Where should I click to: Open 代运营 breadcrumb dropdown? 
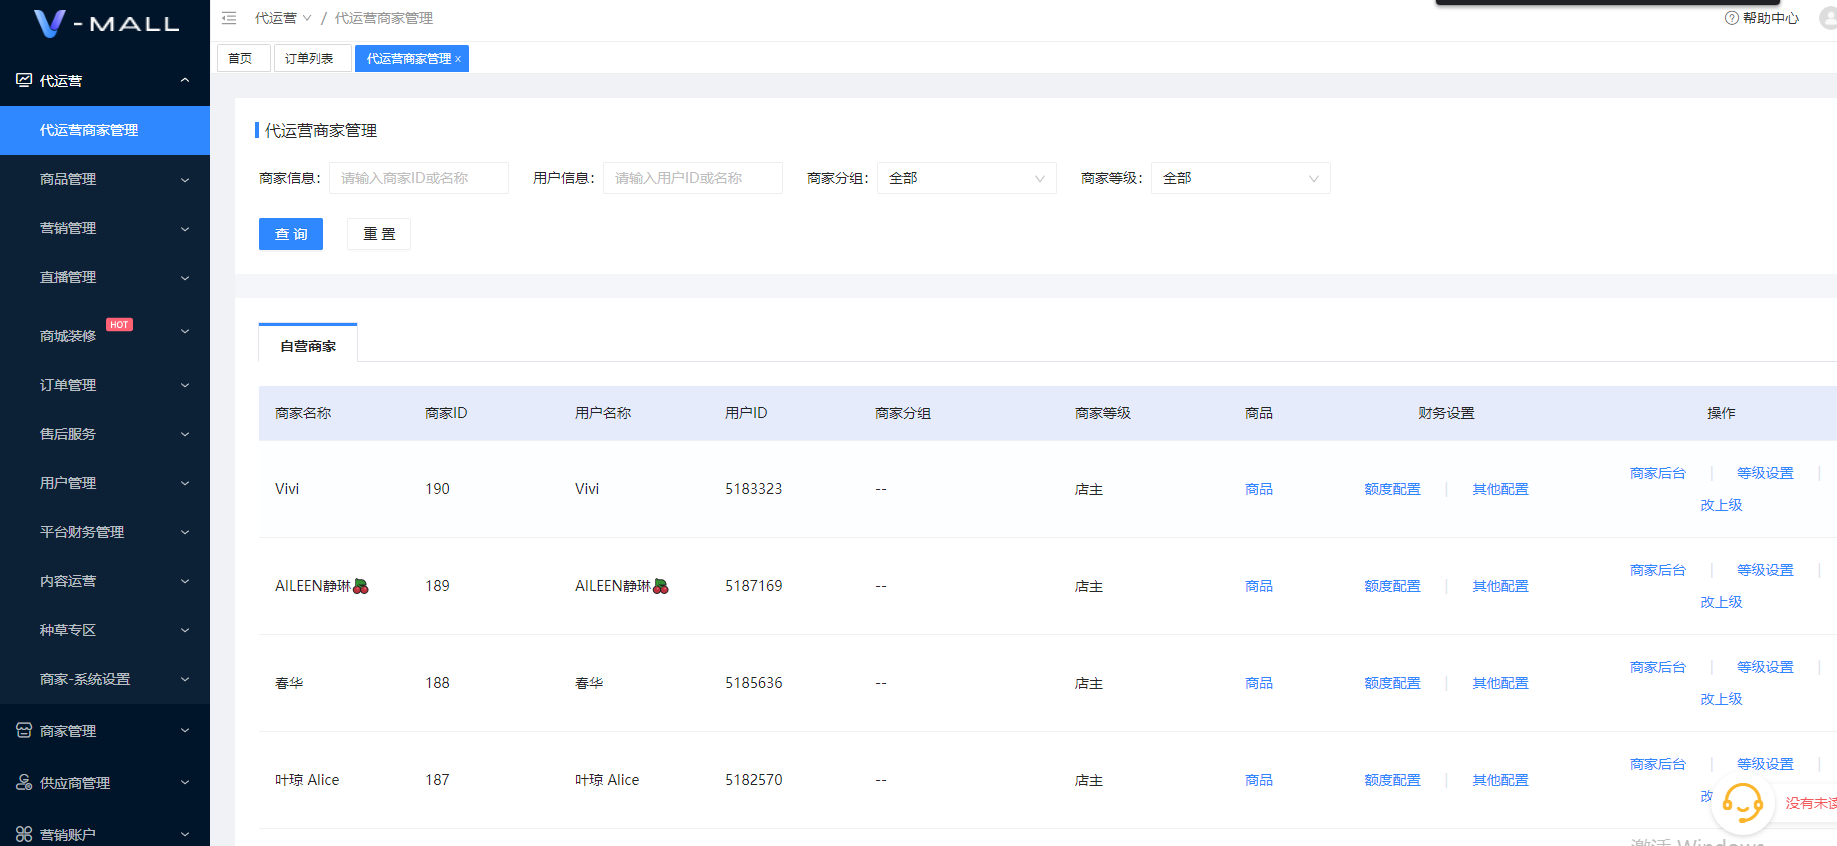click(x=283, y=18)
